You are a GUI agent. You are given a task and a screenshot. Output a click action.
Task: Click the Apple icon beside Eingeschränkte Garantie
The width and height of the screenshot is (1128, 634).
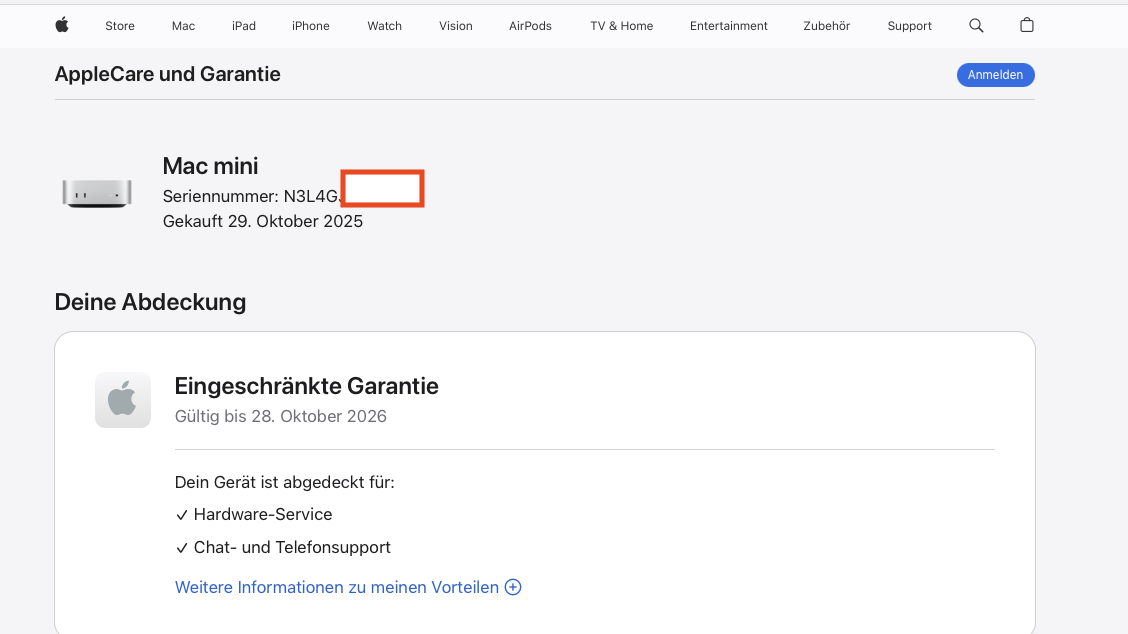tap(123, 400)
